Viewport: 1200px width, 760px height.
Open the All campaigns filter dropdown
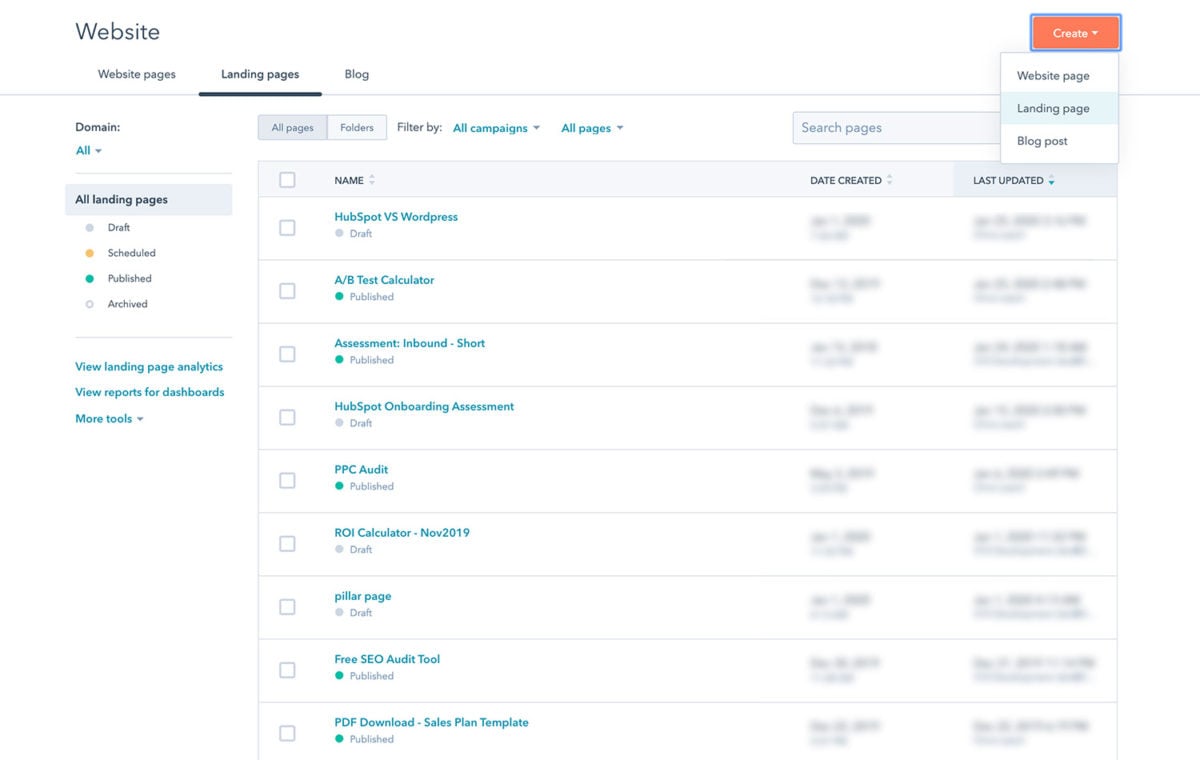[496, 128]
